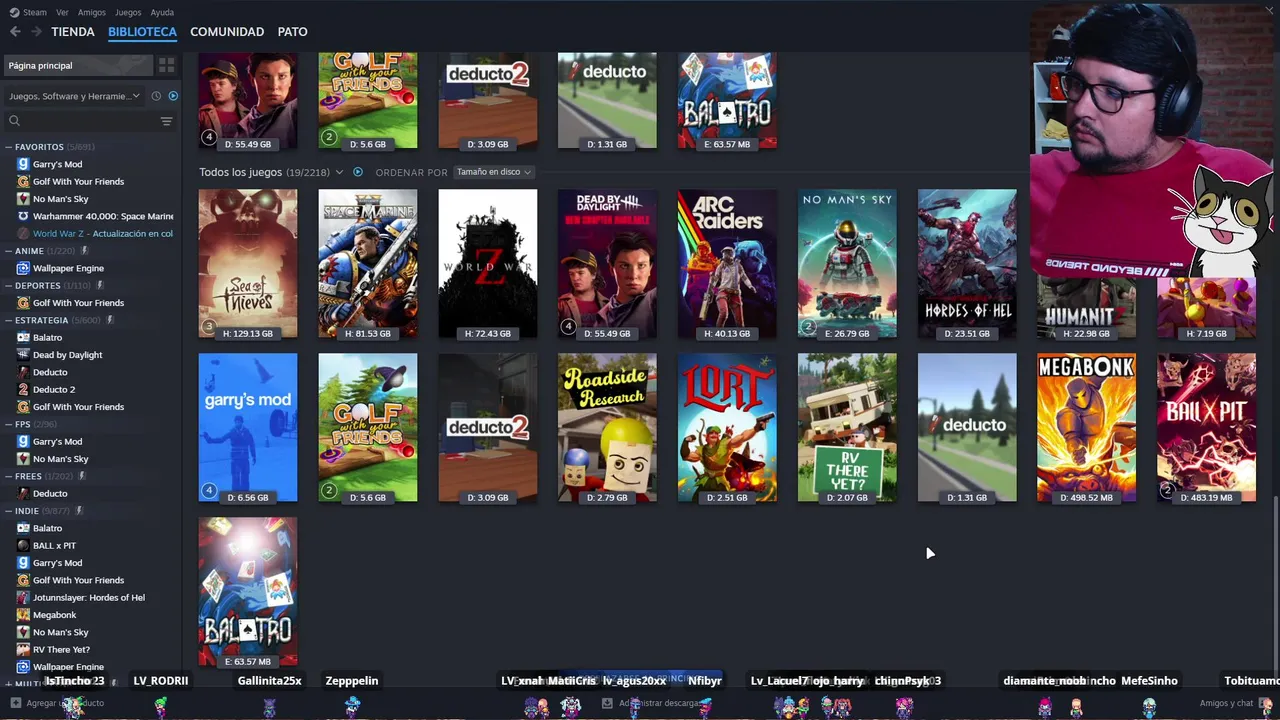Click the library vertical scrollbar thumb

click(x=1275, y=590)
